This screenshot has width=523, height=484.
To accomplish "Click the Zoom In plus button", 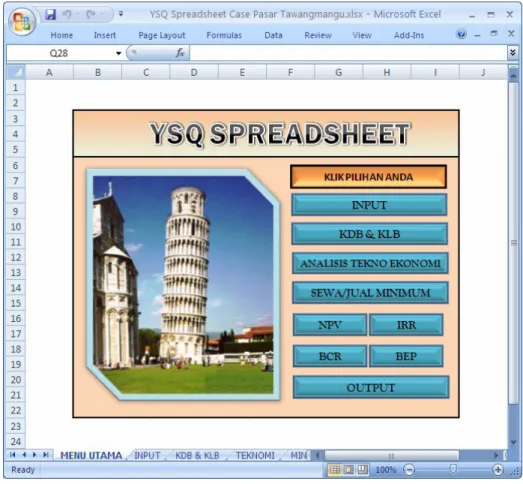I will pos(498,470).
